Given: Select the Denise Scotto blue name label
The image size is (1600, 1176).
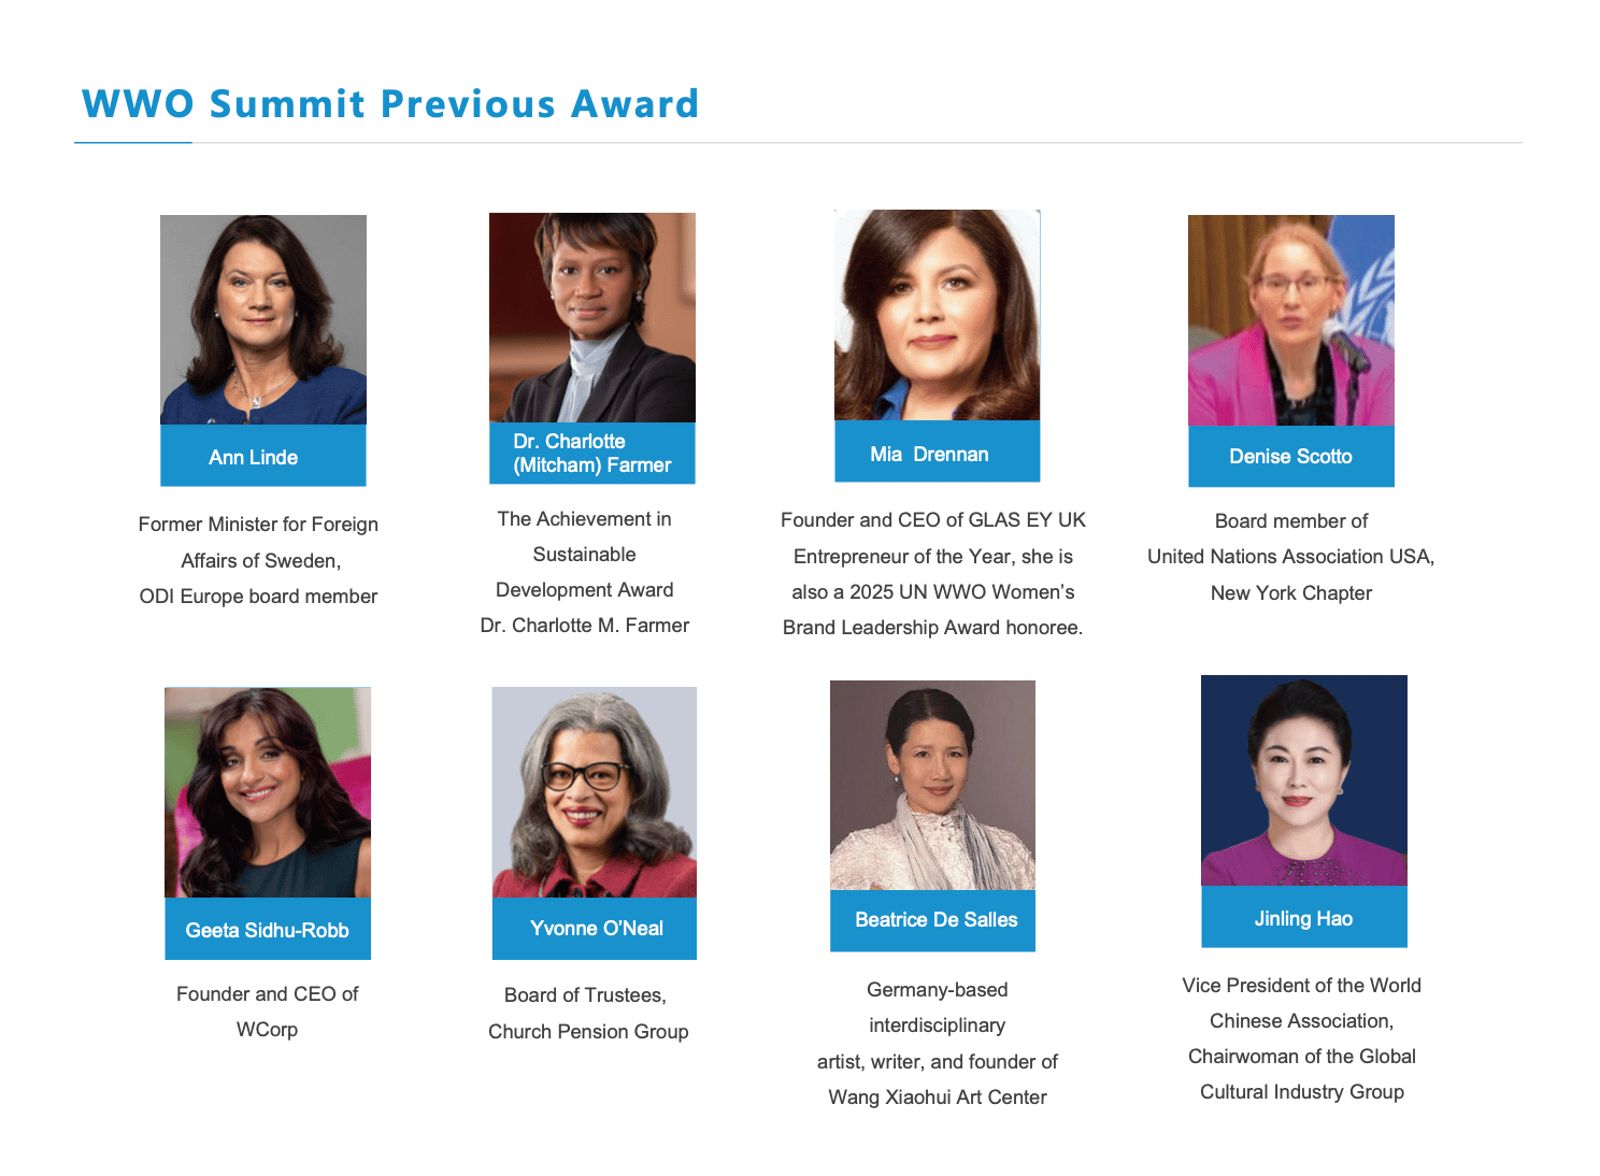Looking at the screenshot, I should (1291, 456).
